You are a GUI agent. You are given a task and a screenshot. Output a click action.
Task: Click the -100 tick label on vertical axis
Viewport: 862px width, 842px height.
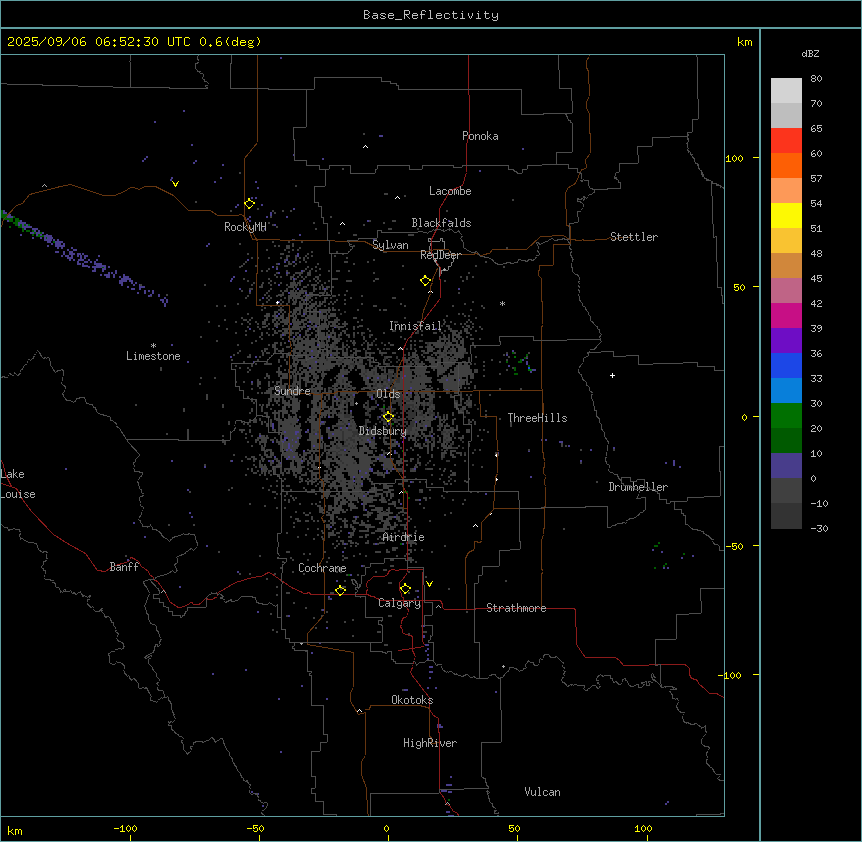[x=731, y=675]
